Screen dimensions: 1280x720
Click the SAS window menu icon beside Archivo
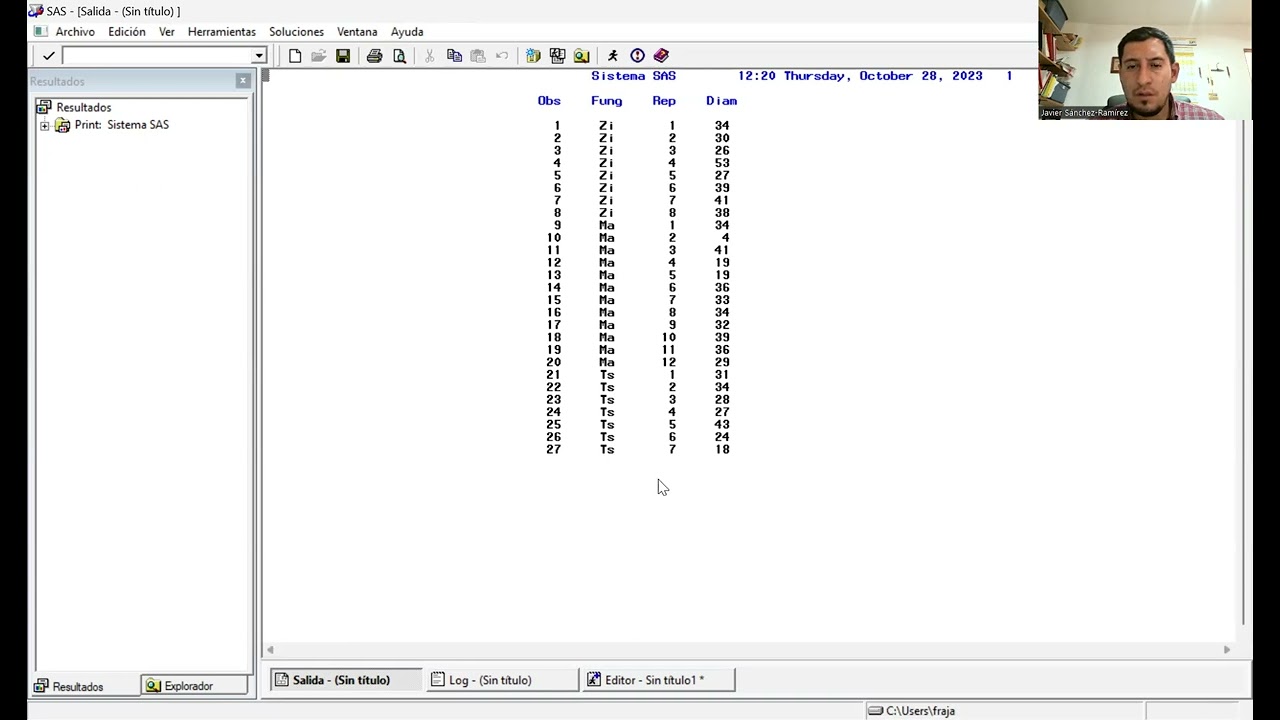pos(40,31)
